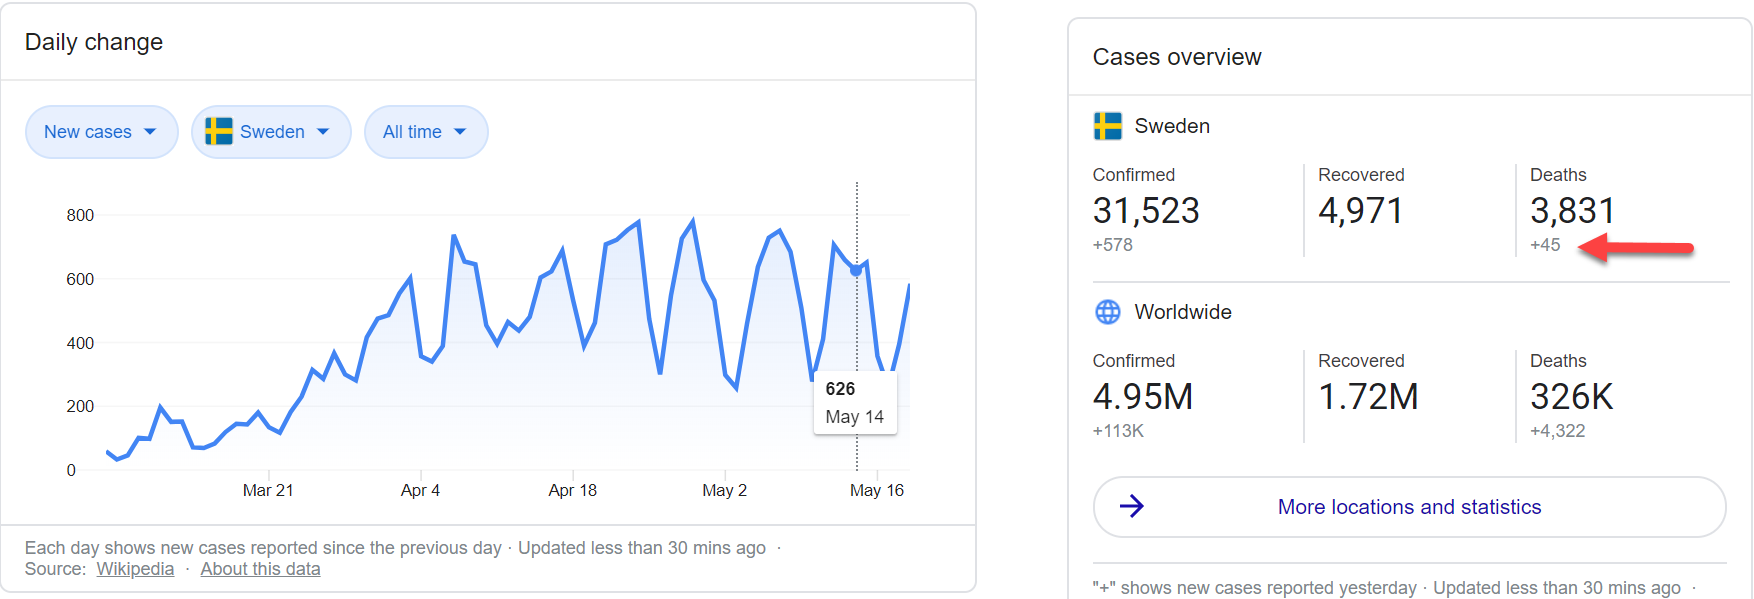Click the caret arrow on the Sweden chip
The image size is (1754, 599).
[323, 132]
